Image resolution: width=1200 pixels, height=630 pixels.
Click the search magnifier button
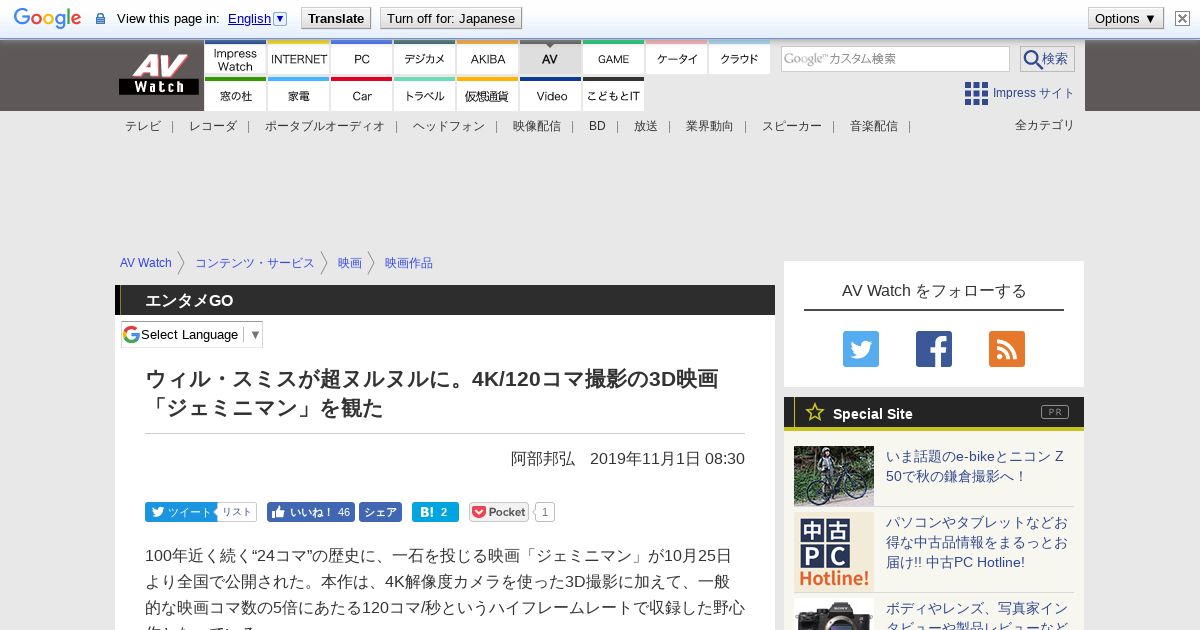click(x=1047, y=59)
